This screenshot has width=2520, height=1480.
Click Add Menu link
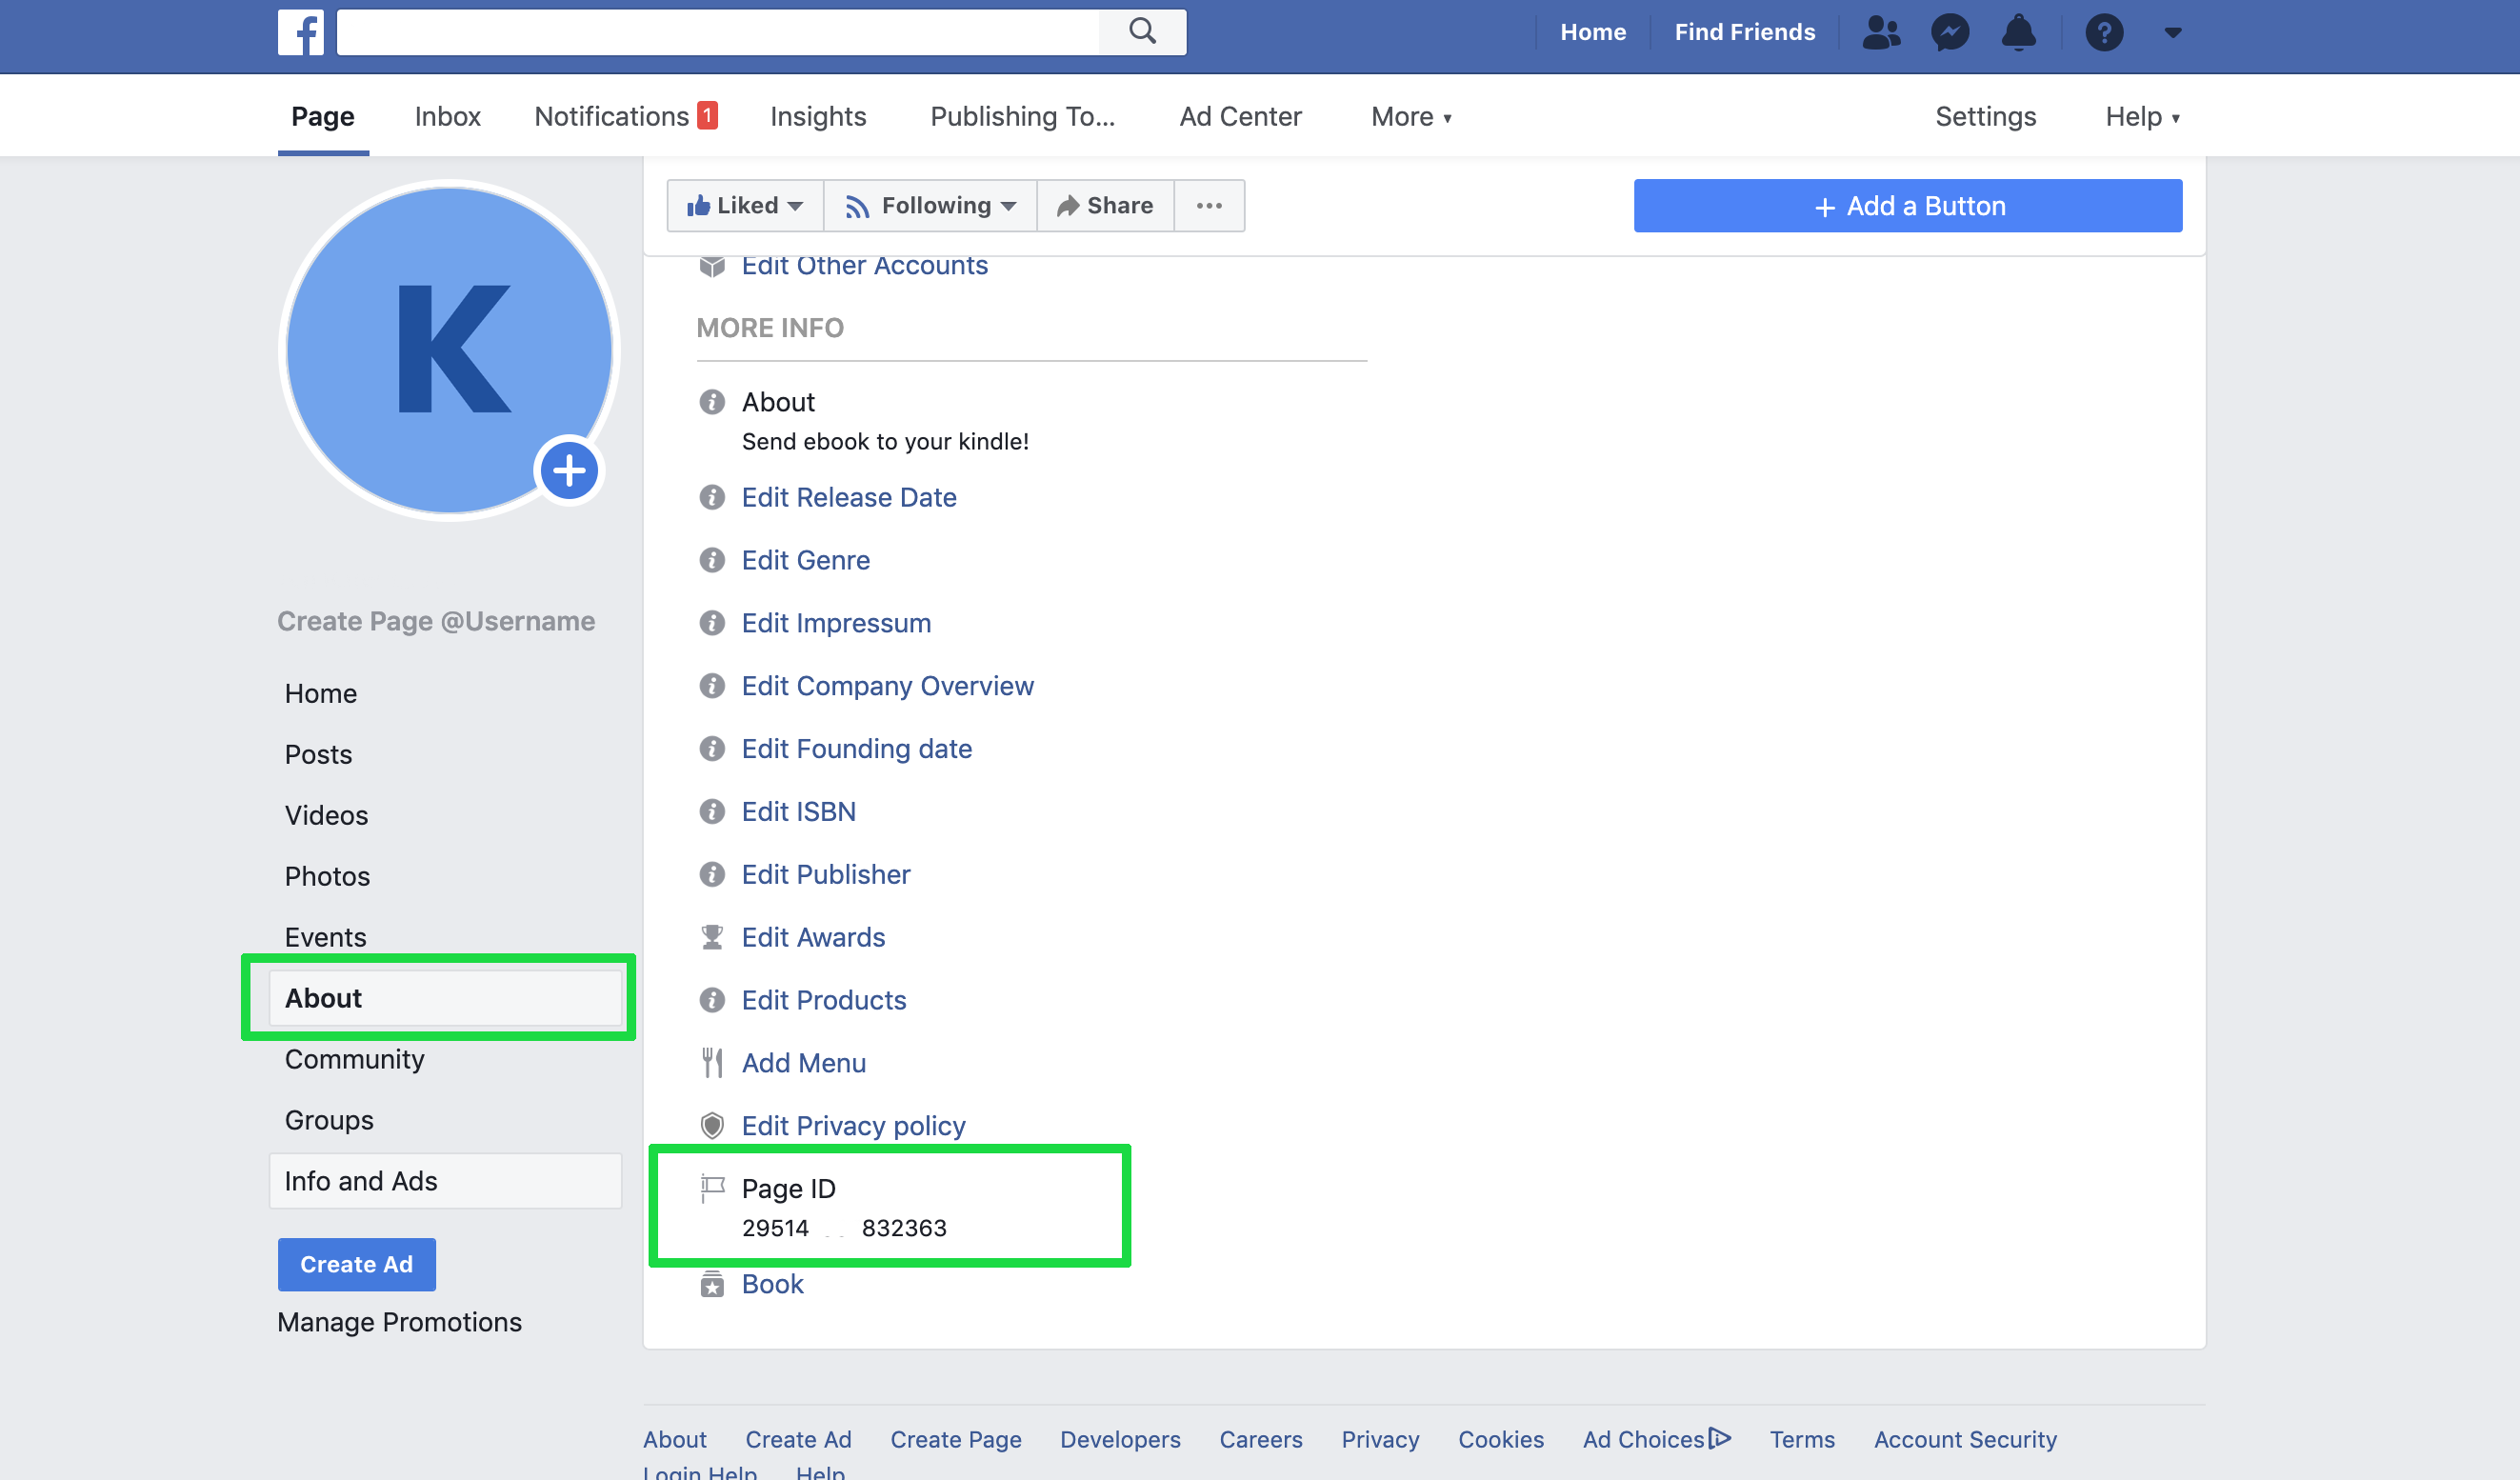803,1063
